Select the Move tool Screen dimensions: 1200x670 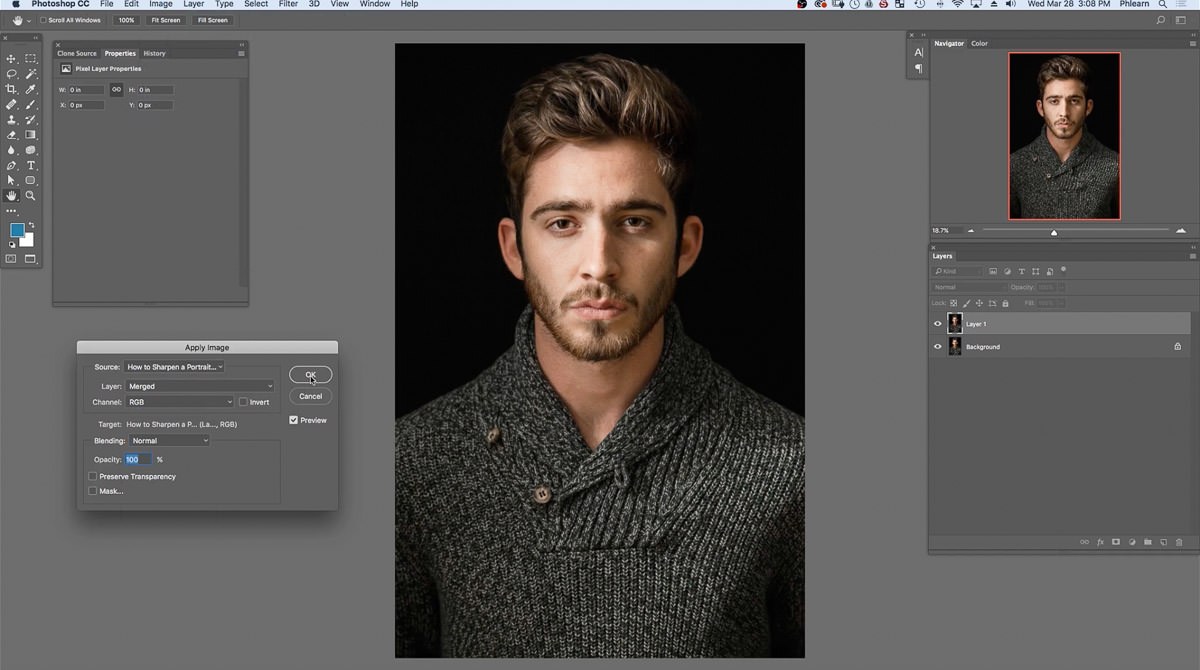coord(12,59)
